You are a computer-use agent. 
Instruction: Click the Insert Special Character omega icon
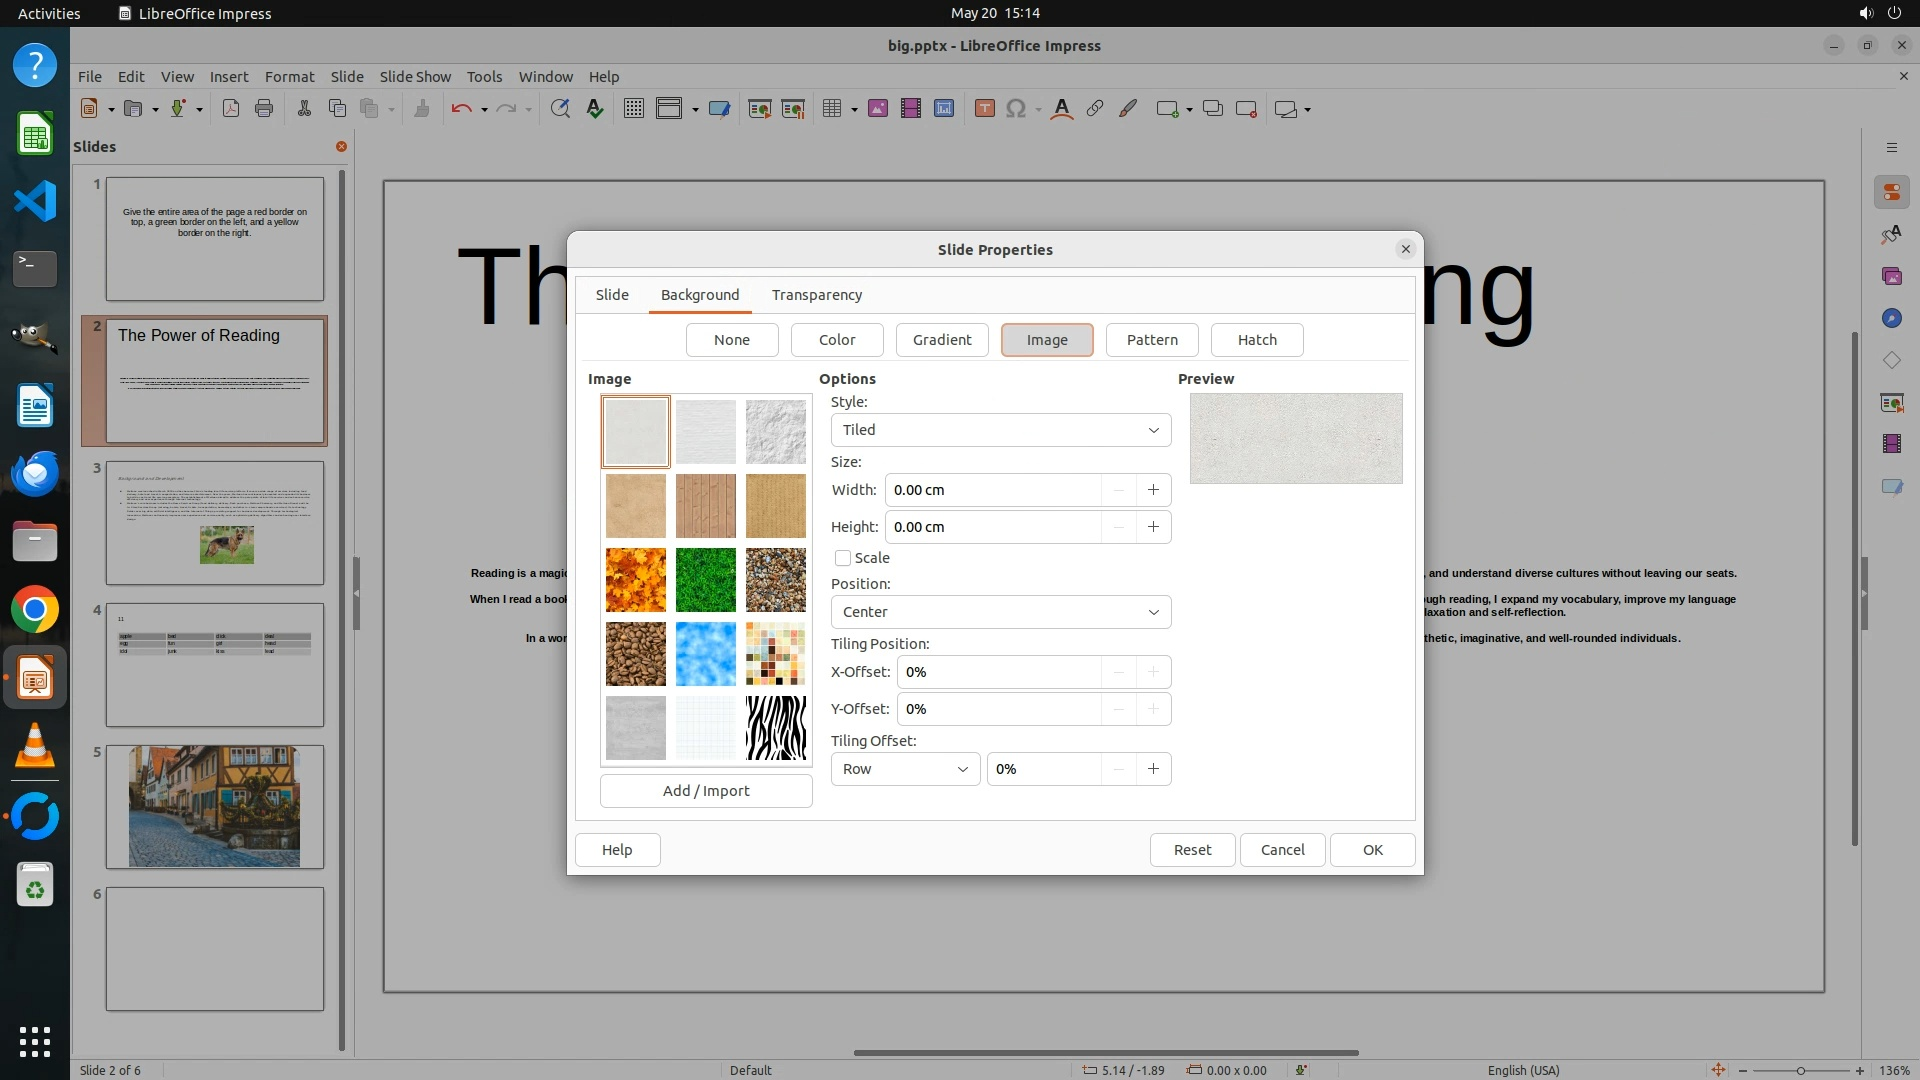(x=1016, y=109)
